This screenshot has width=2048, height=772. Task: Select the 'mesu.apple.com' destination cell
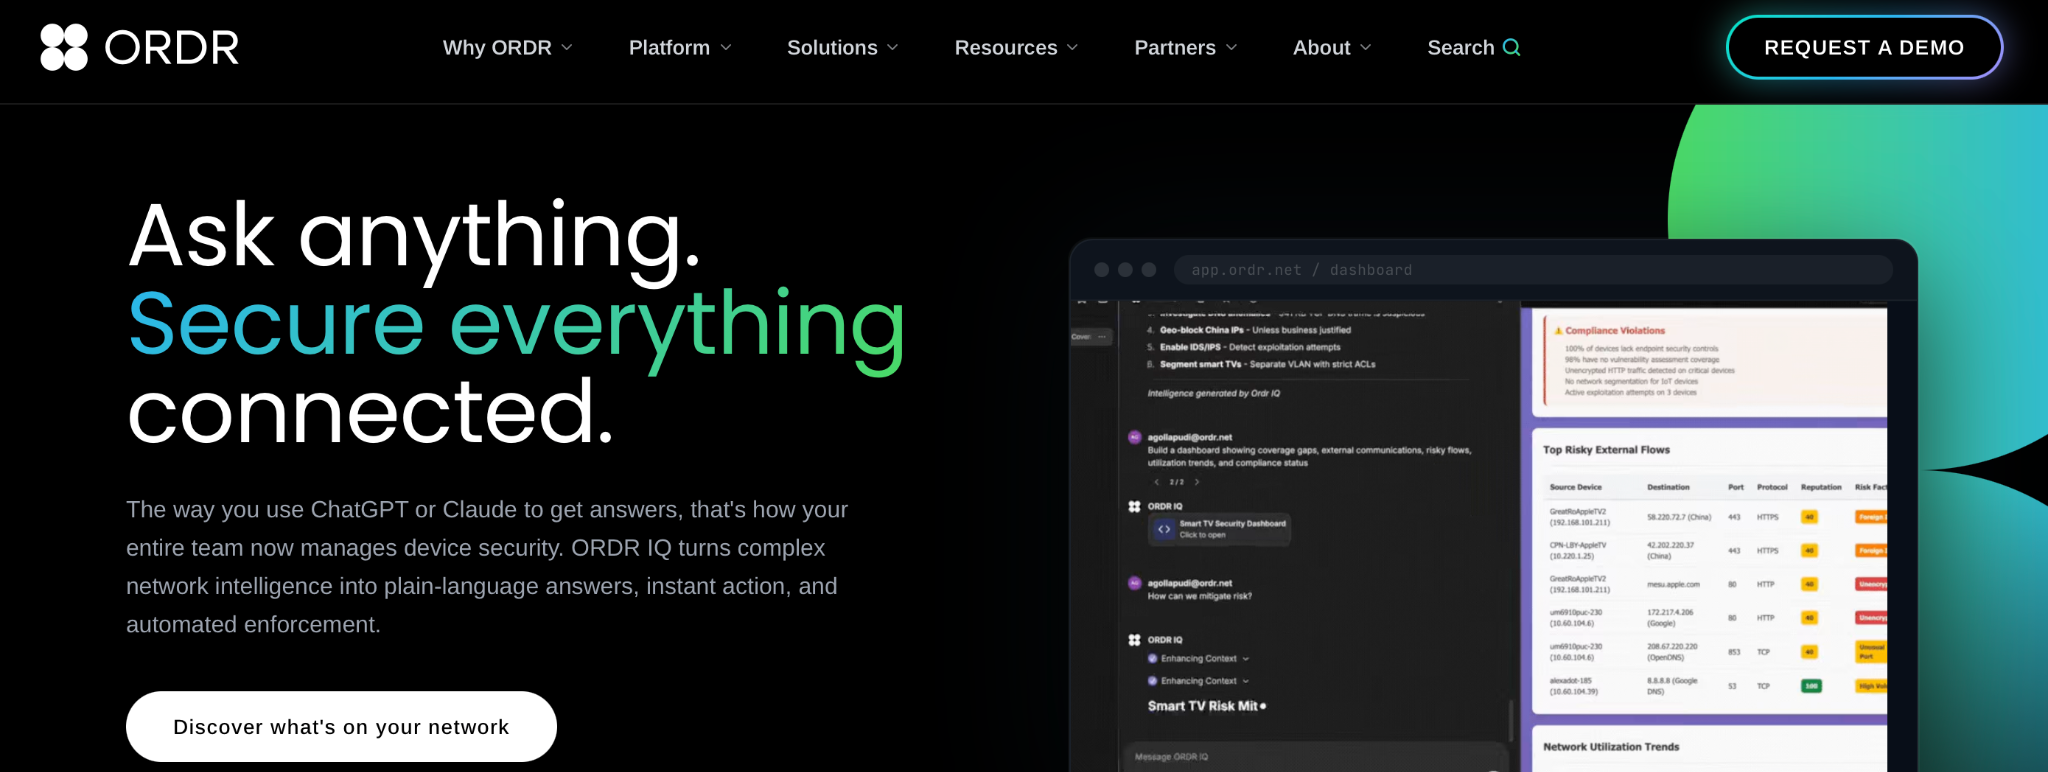(1673, 584)
